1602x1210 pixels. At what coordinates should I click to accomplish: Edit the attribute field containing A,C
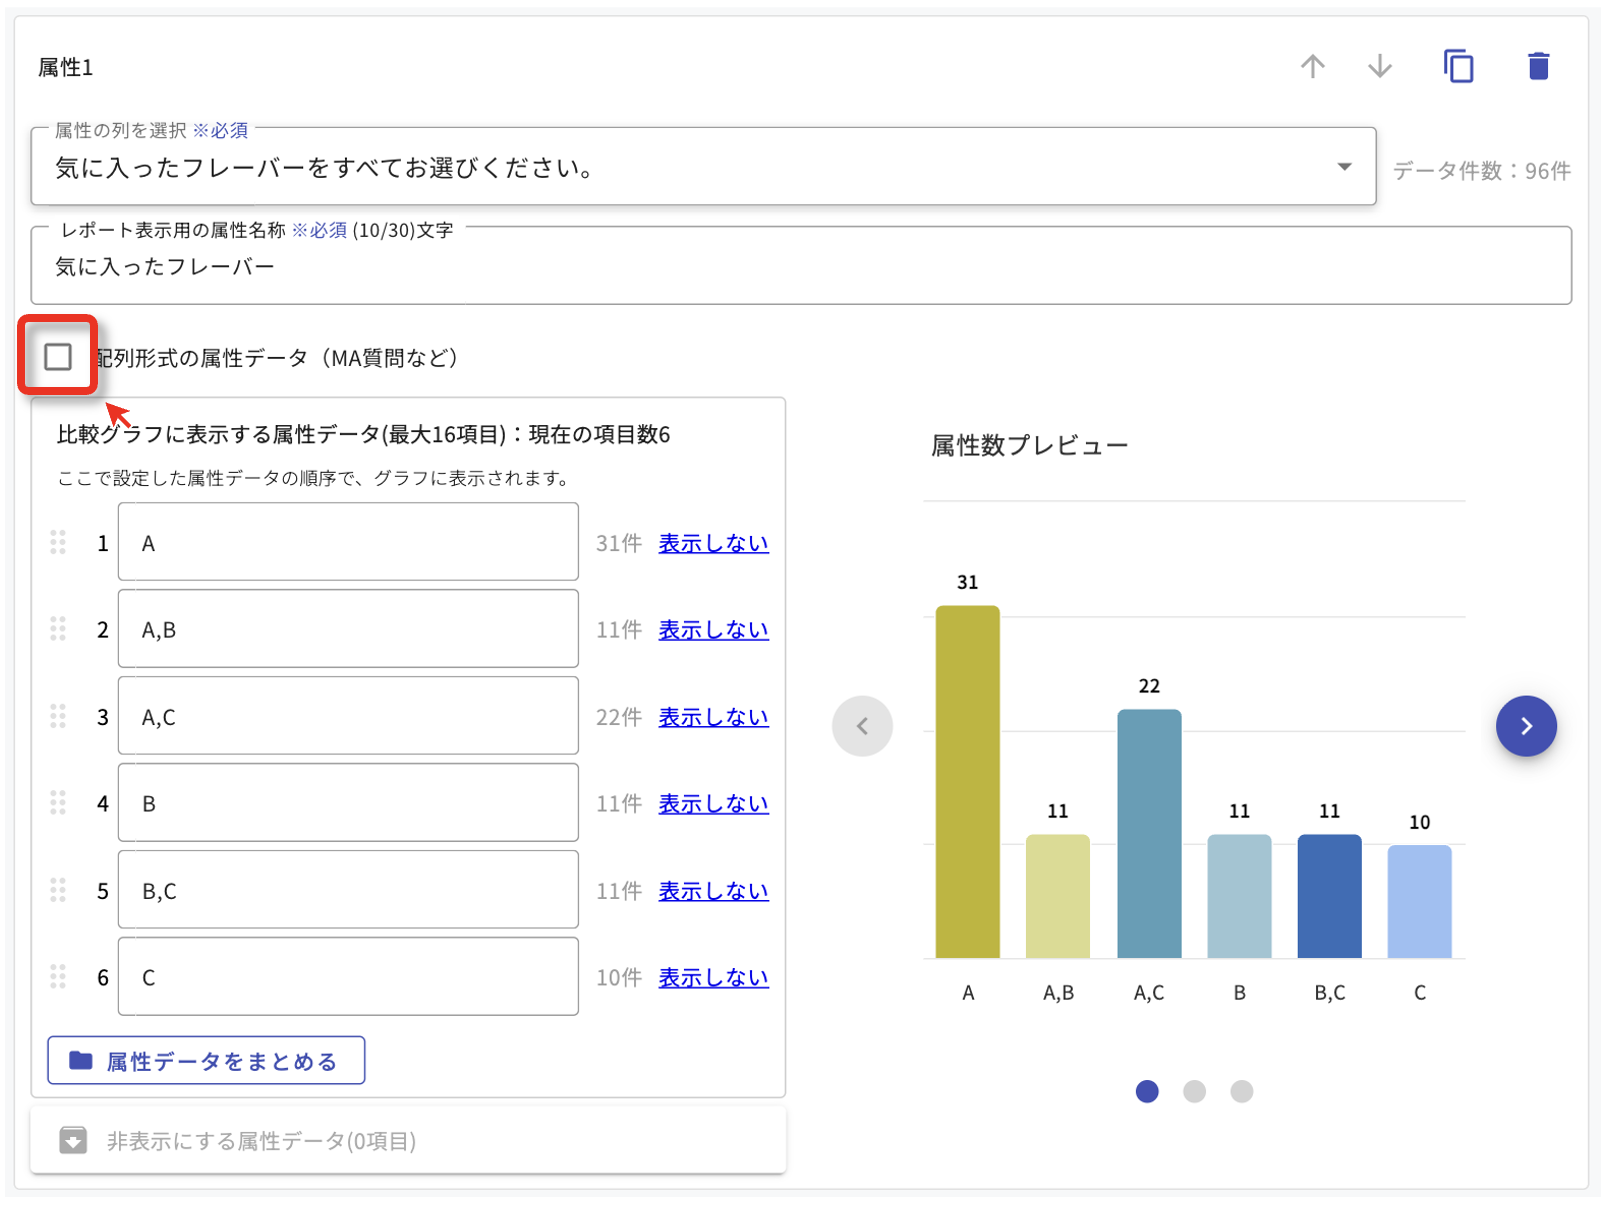[348, 716]
